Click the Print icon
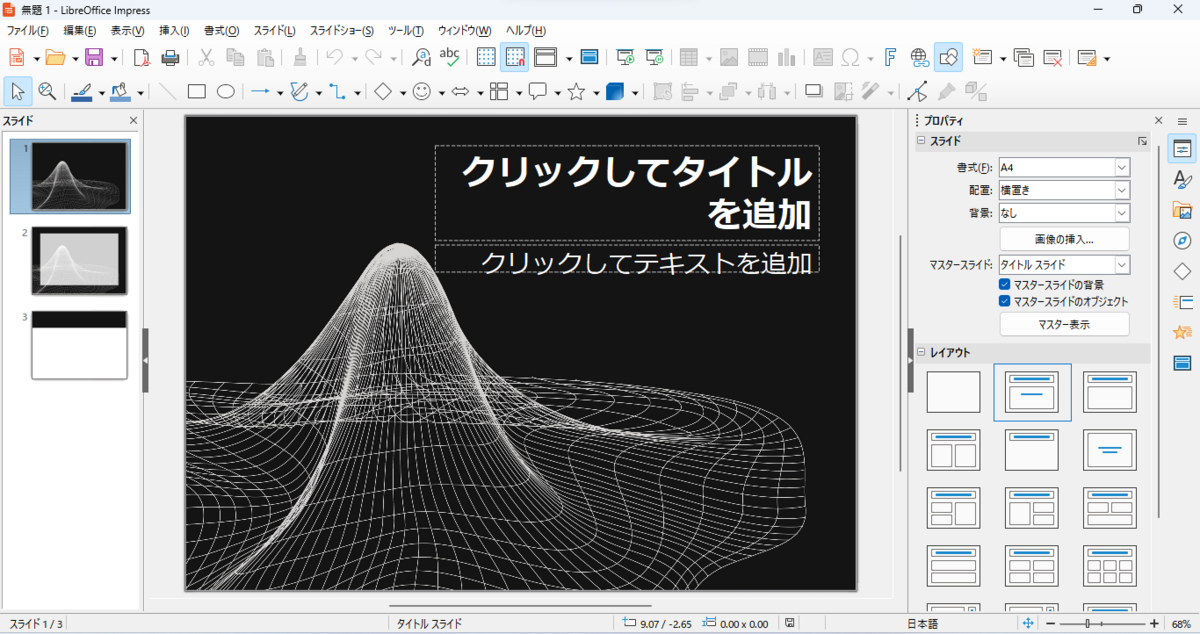 pos(170,57)
